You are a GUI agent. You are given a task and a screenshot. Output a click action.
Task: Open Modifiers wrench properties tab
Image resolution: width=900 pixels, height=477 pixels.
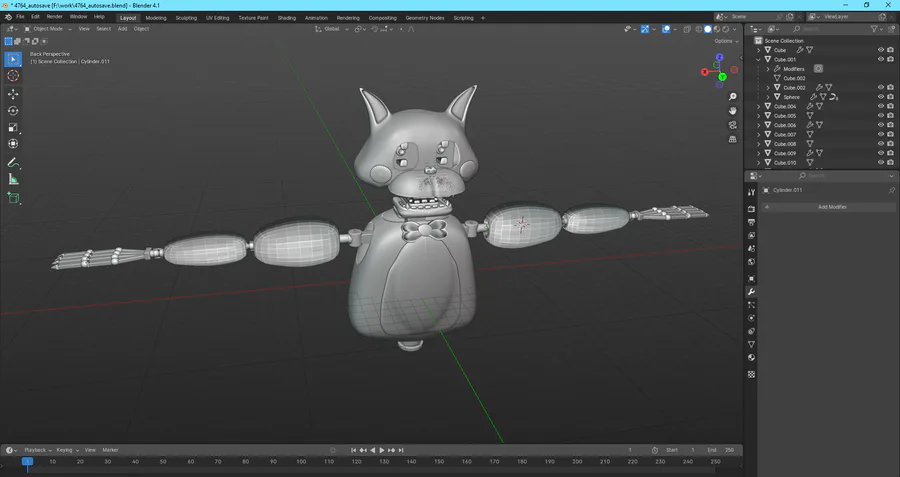tap(751, 292)
